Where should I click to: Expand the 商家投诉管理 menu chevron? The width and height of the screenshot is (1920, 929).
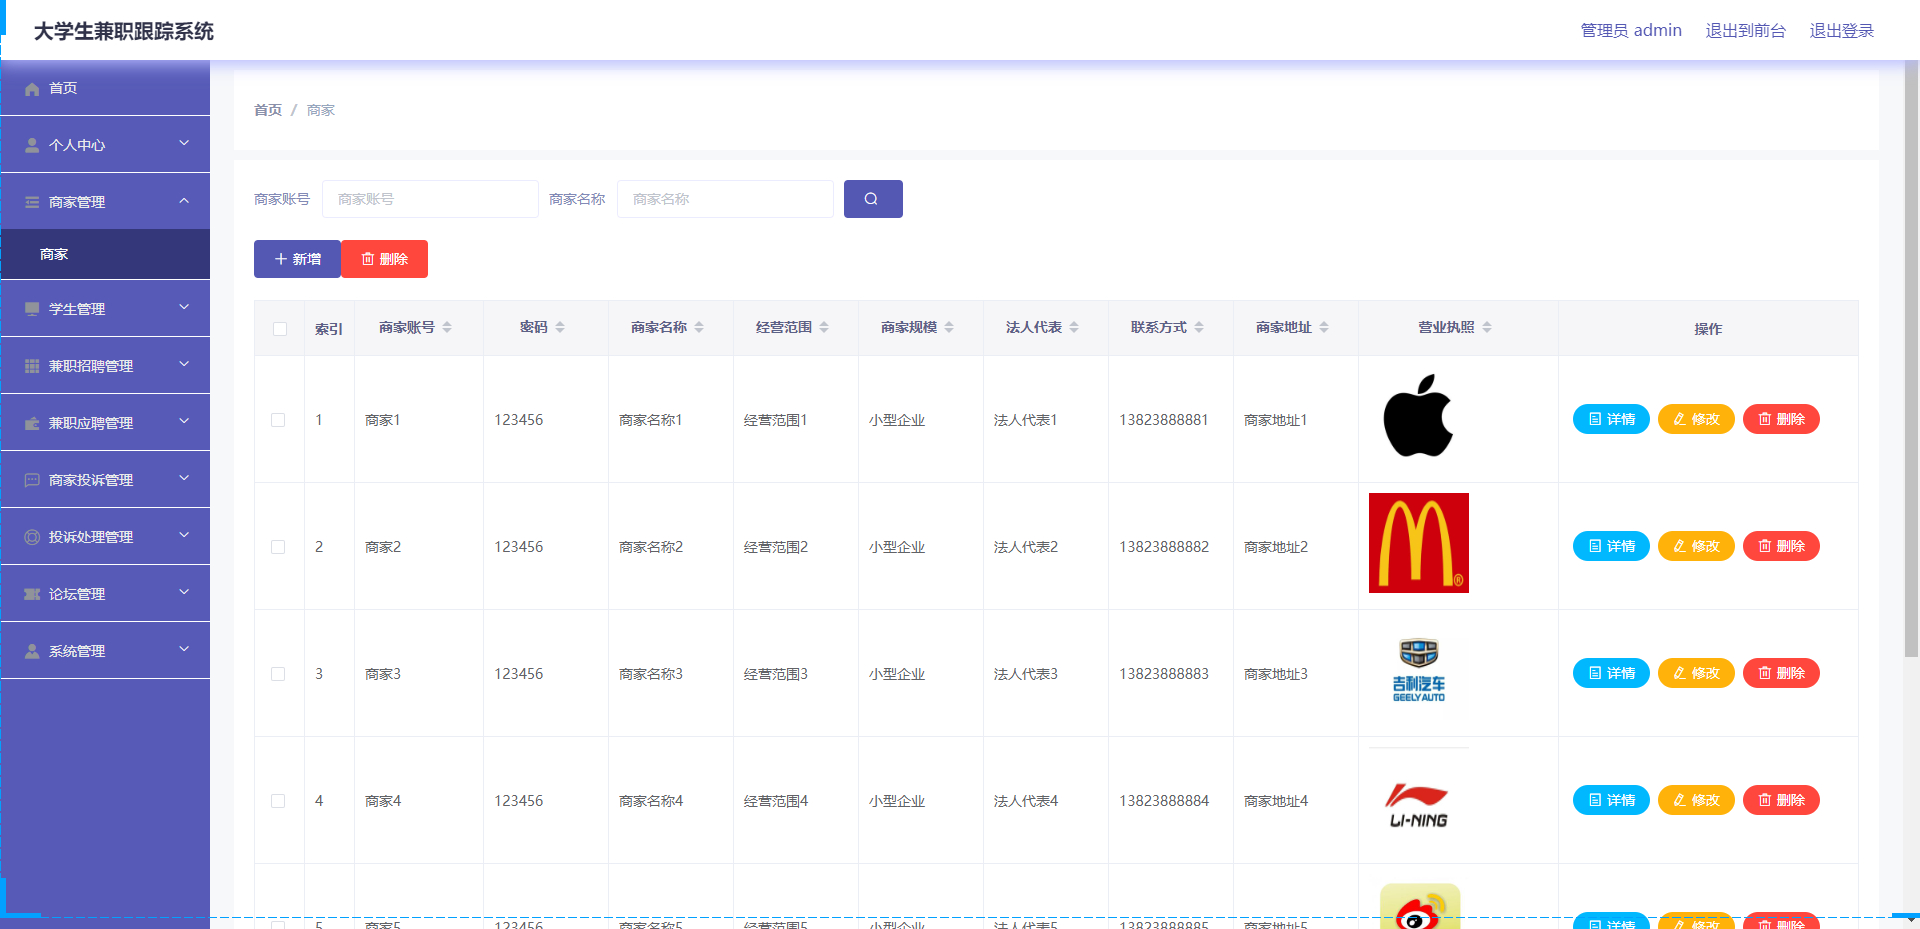(x=184, y=479)
